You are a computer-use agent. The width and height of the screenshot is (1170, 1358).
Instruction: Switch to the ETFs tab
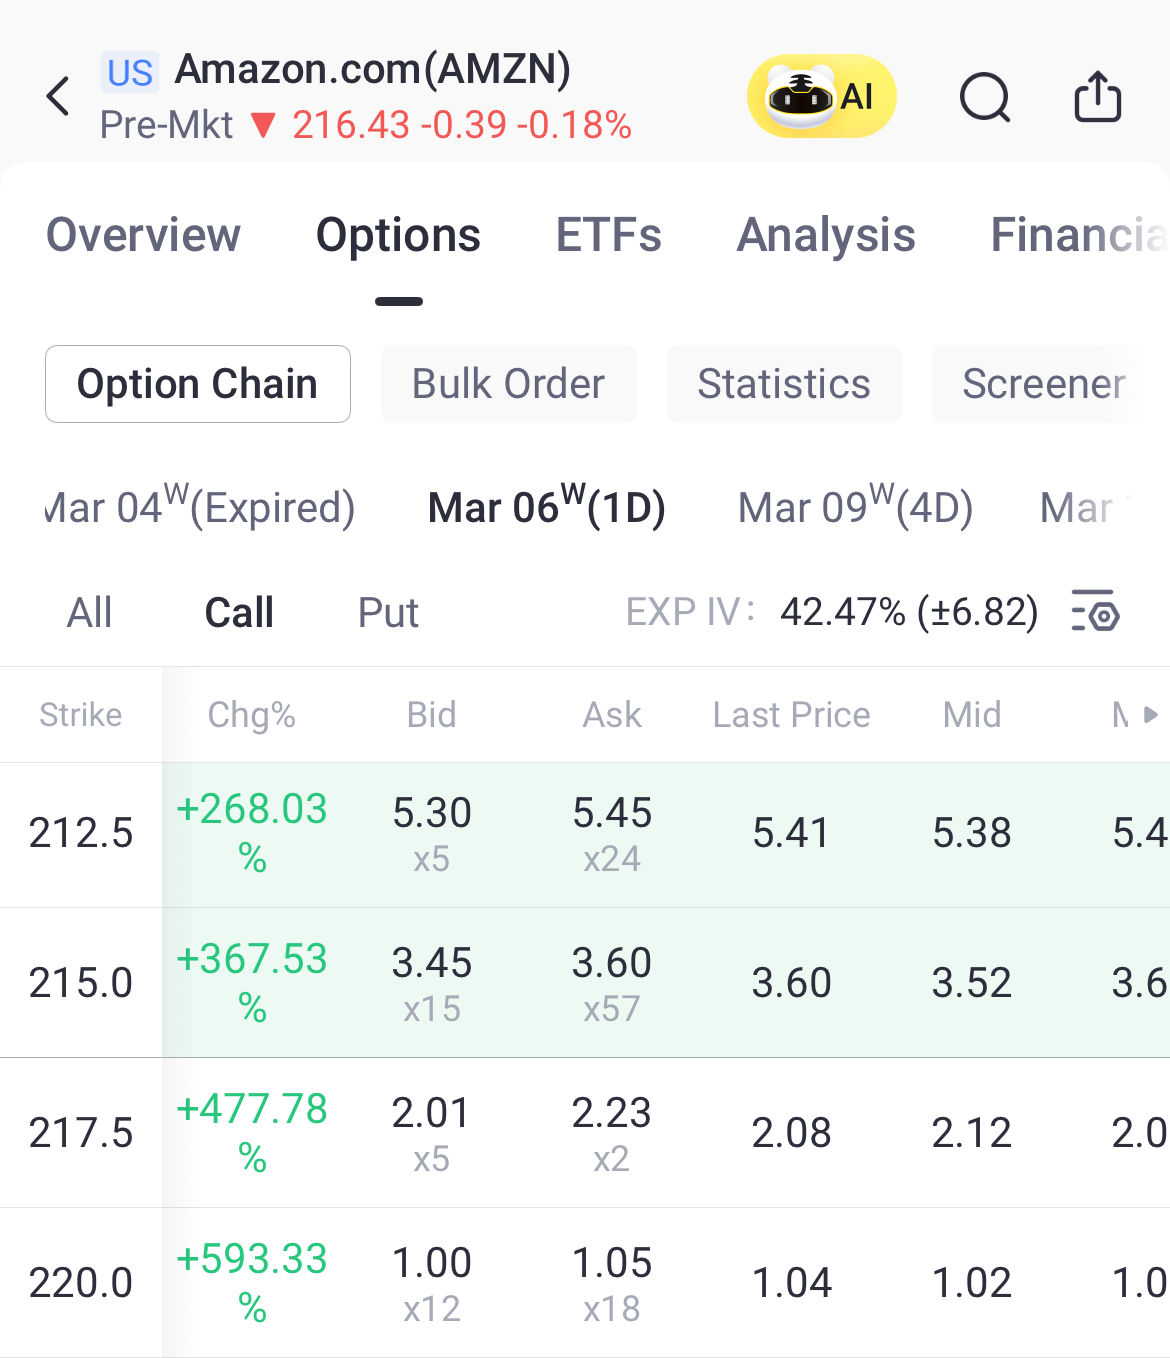[x=608, y=236]
